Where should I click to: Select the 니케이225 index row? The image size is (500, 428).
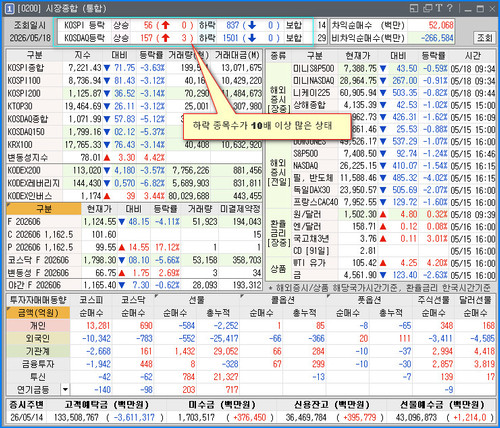pos(394,93)
